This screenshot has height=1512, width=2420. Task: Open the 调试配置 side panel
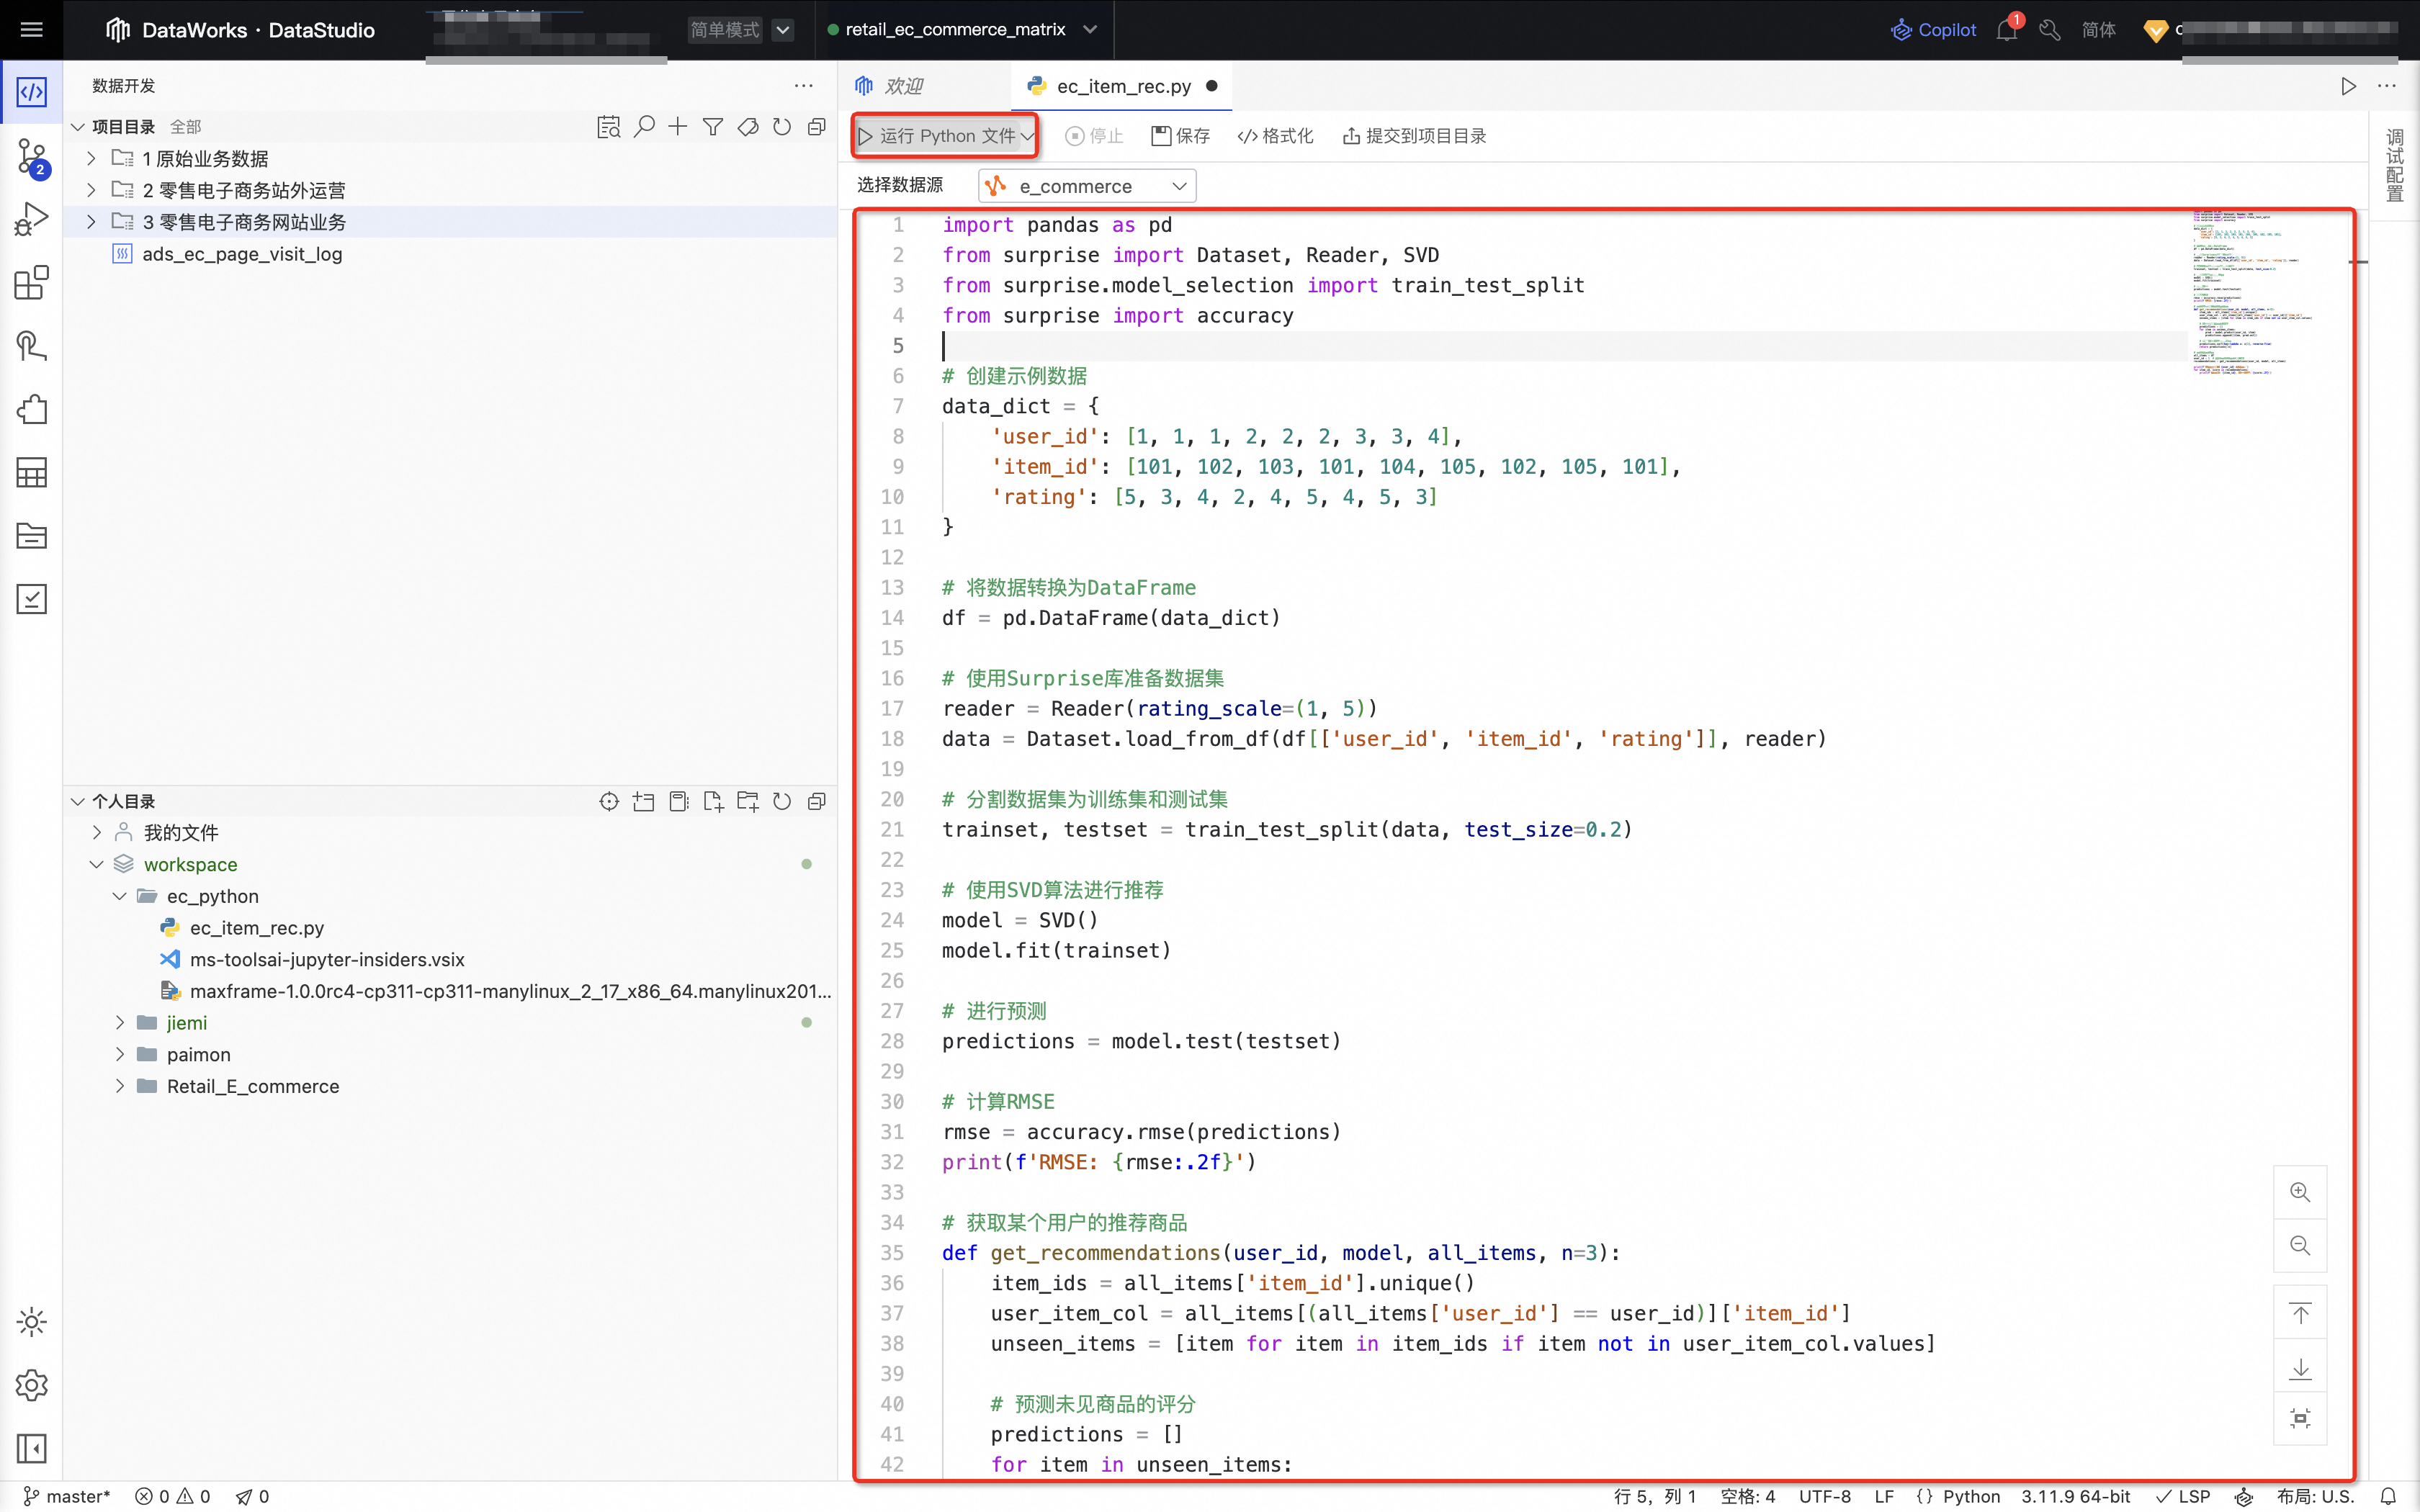[2394, 165]
